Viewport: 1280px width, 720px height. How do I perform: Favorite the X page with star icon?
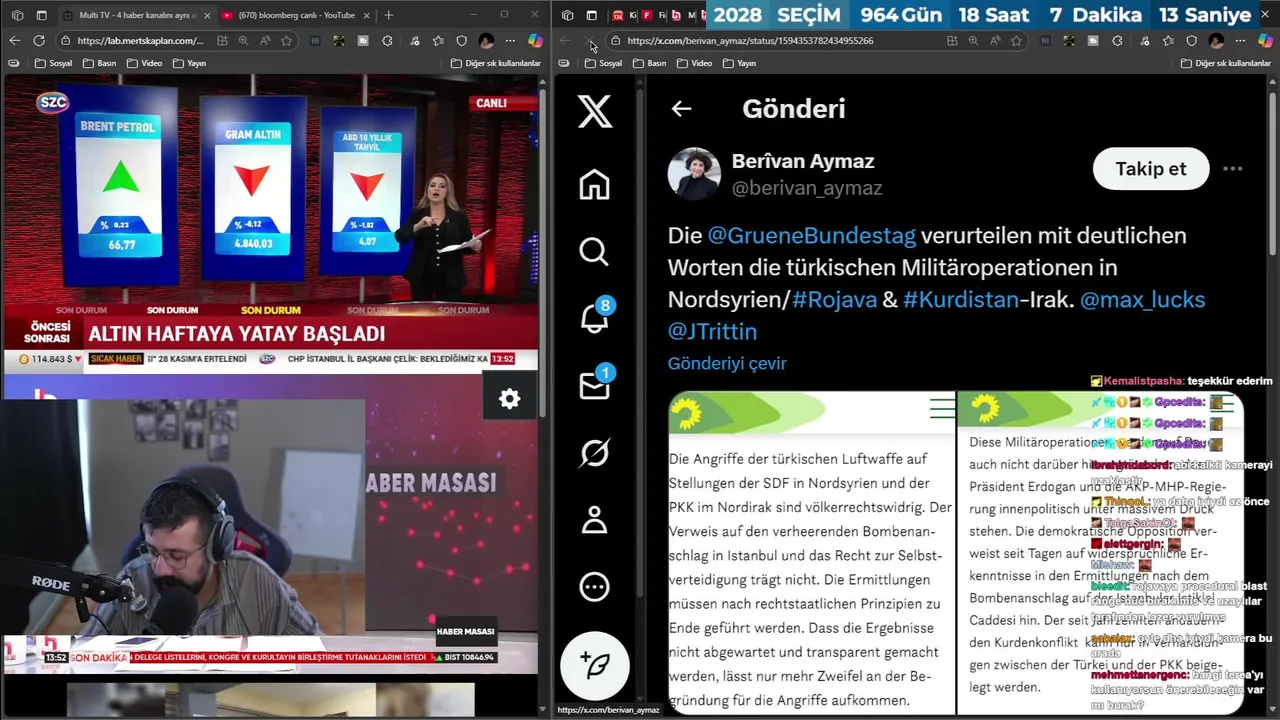click(1016, 41)
